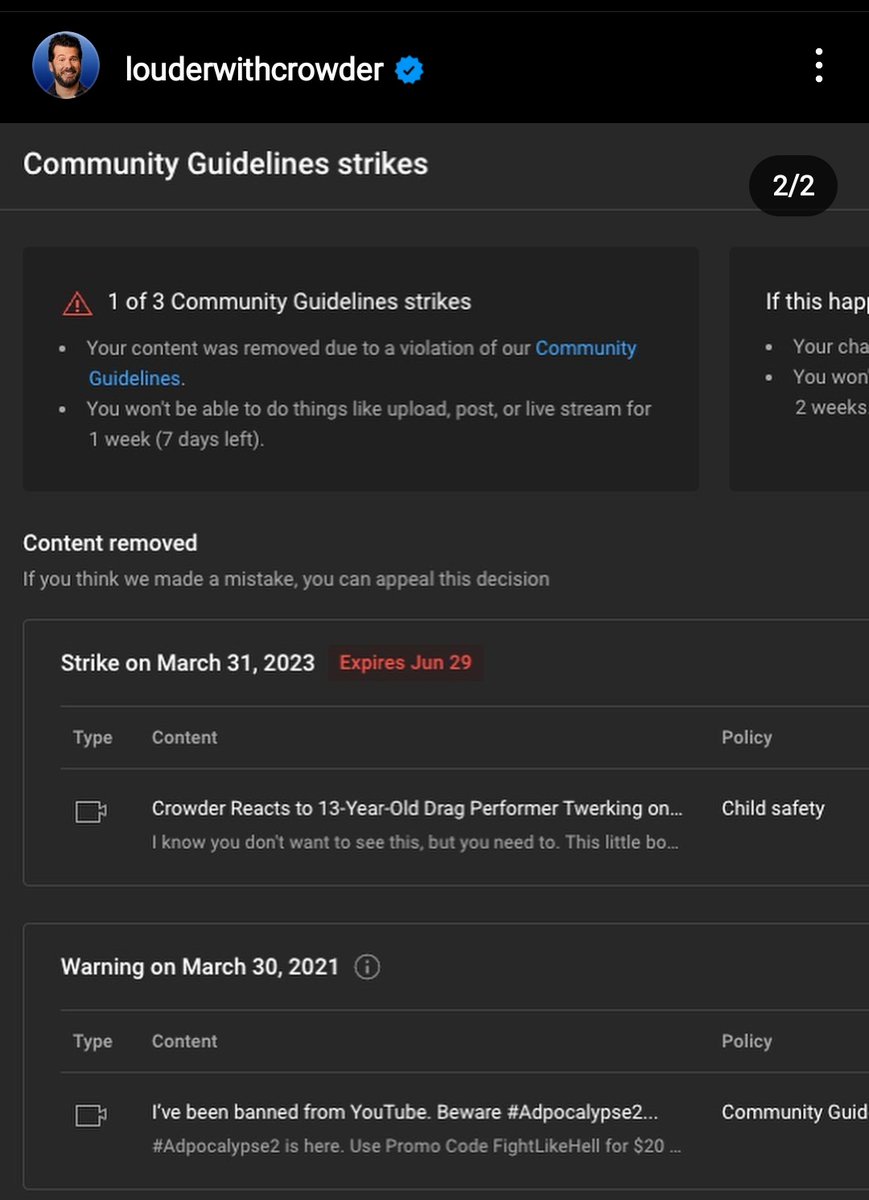
Task: Select '#Adpocalypse2 is here. Use Promo Code' description
Action: coord(417,1146)
